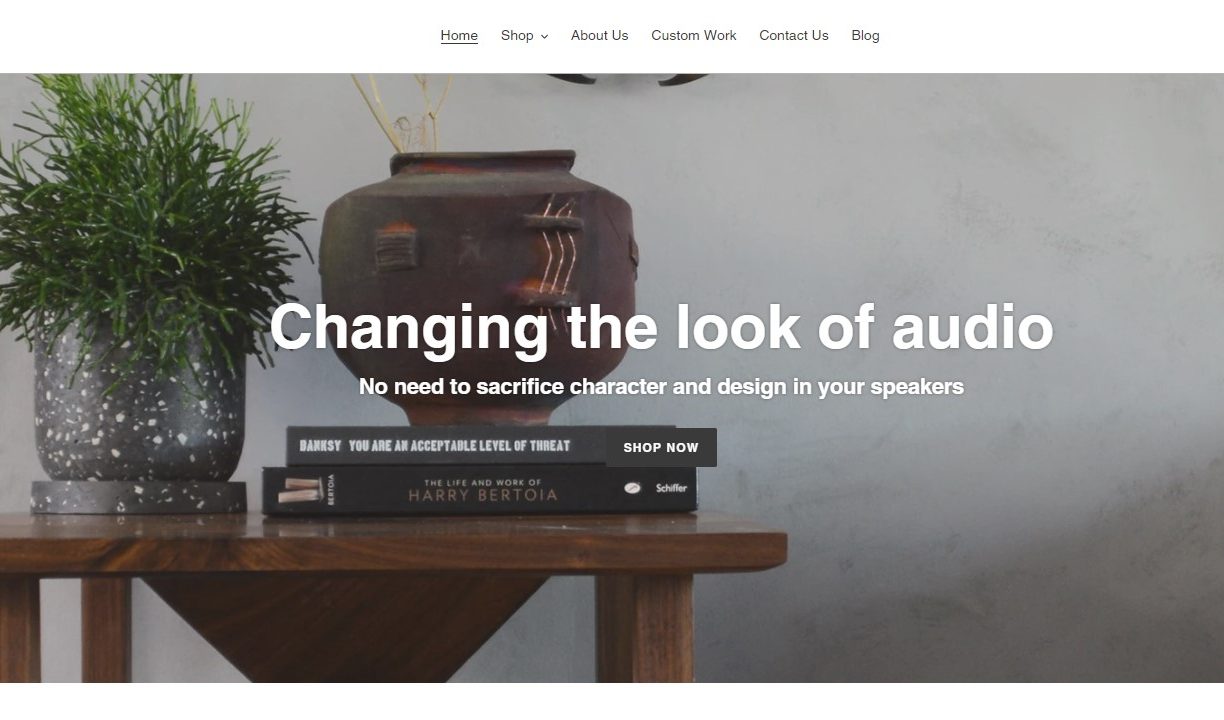This screenshot has width=1224, height=720.
Task: Open the Home navigation link
Action: 459,35
